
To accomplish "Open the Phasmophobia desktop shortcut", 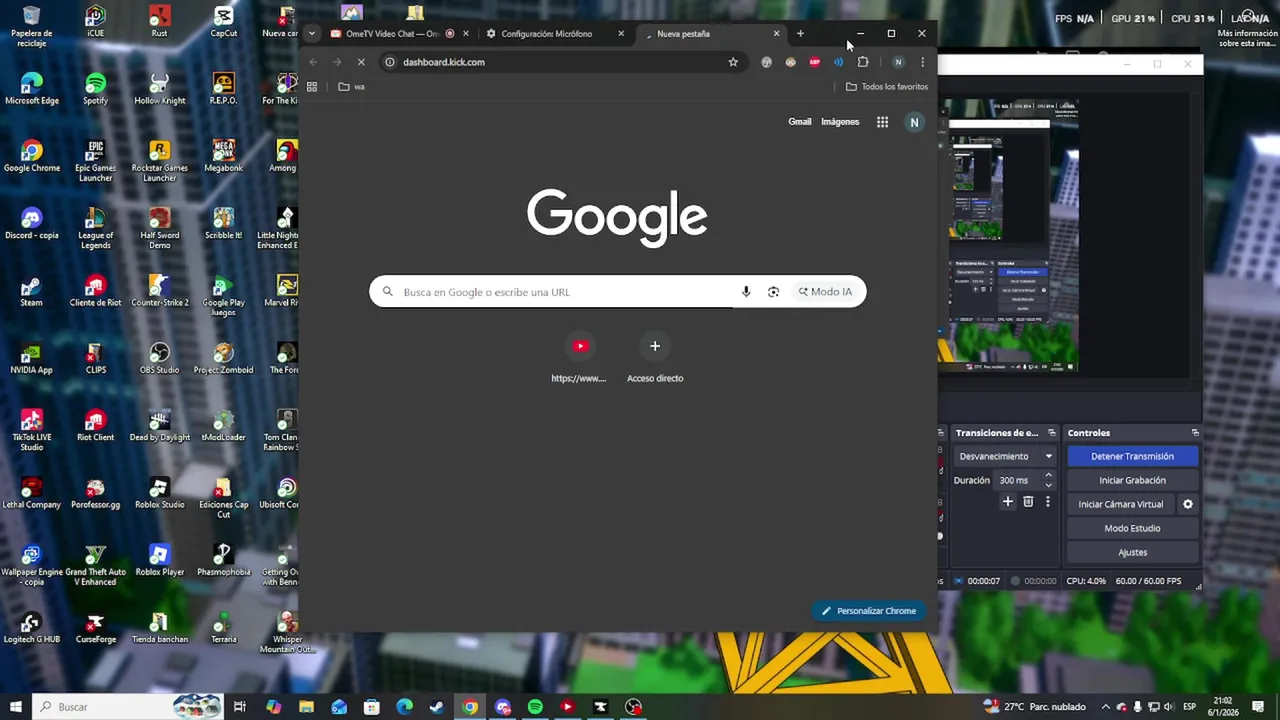I will coord(223,560).
